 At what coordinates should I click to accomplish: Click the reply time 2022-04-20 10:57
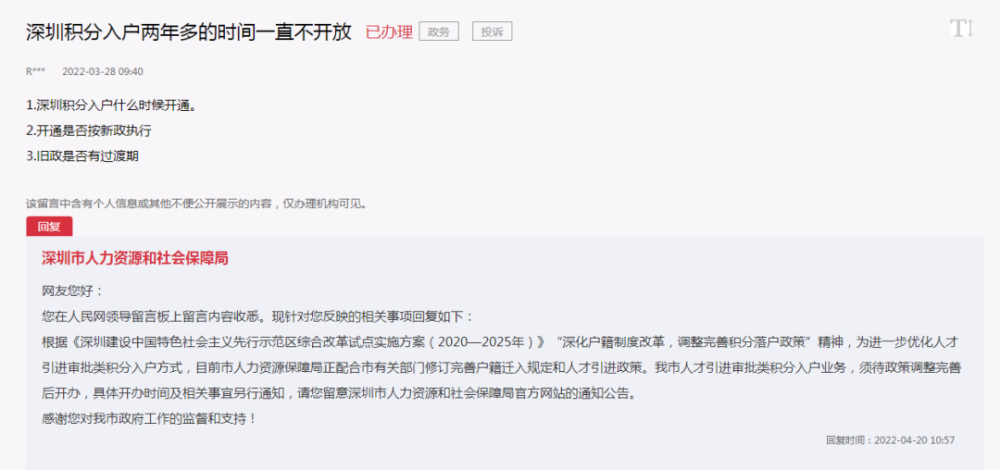tap(890, 440)
